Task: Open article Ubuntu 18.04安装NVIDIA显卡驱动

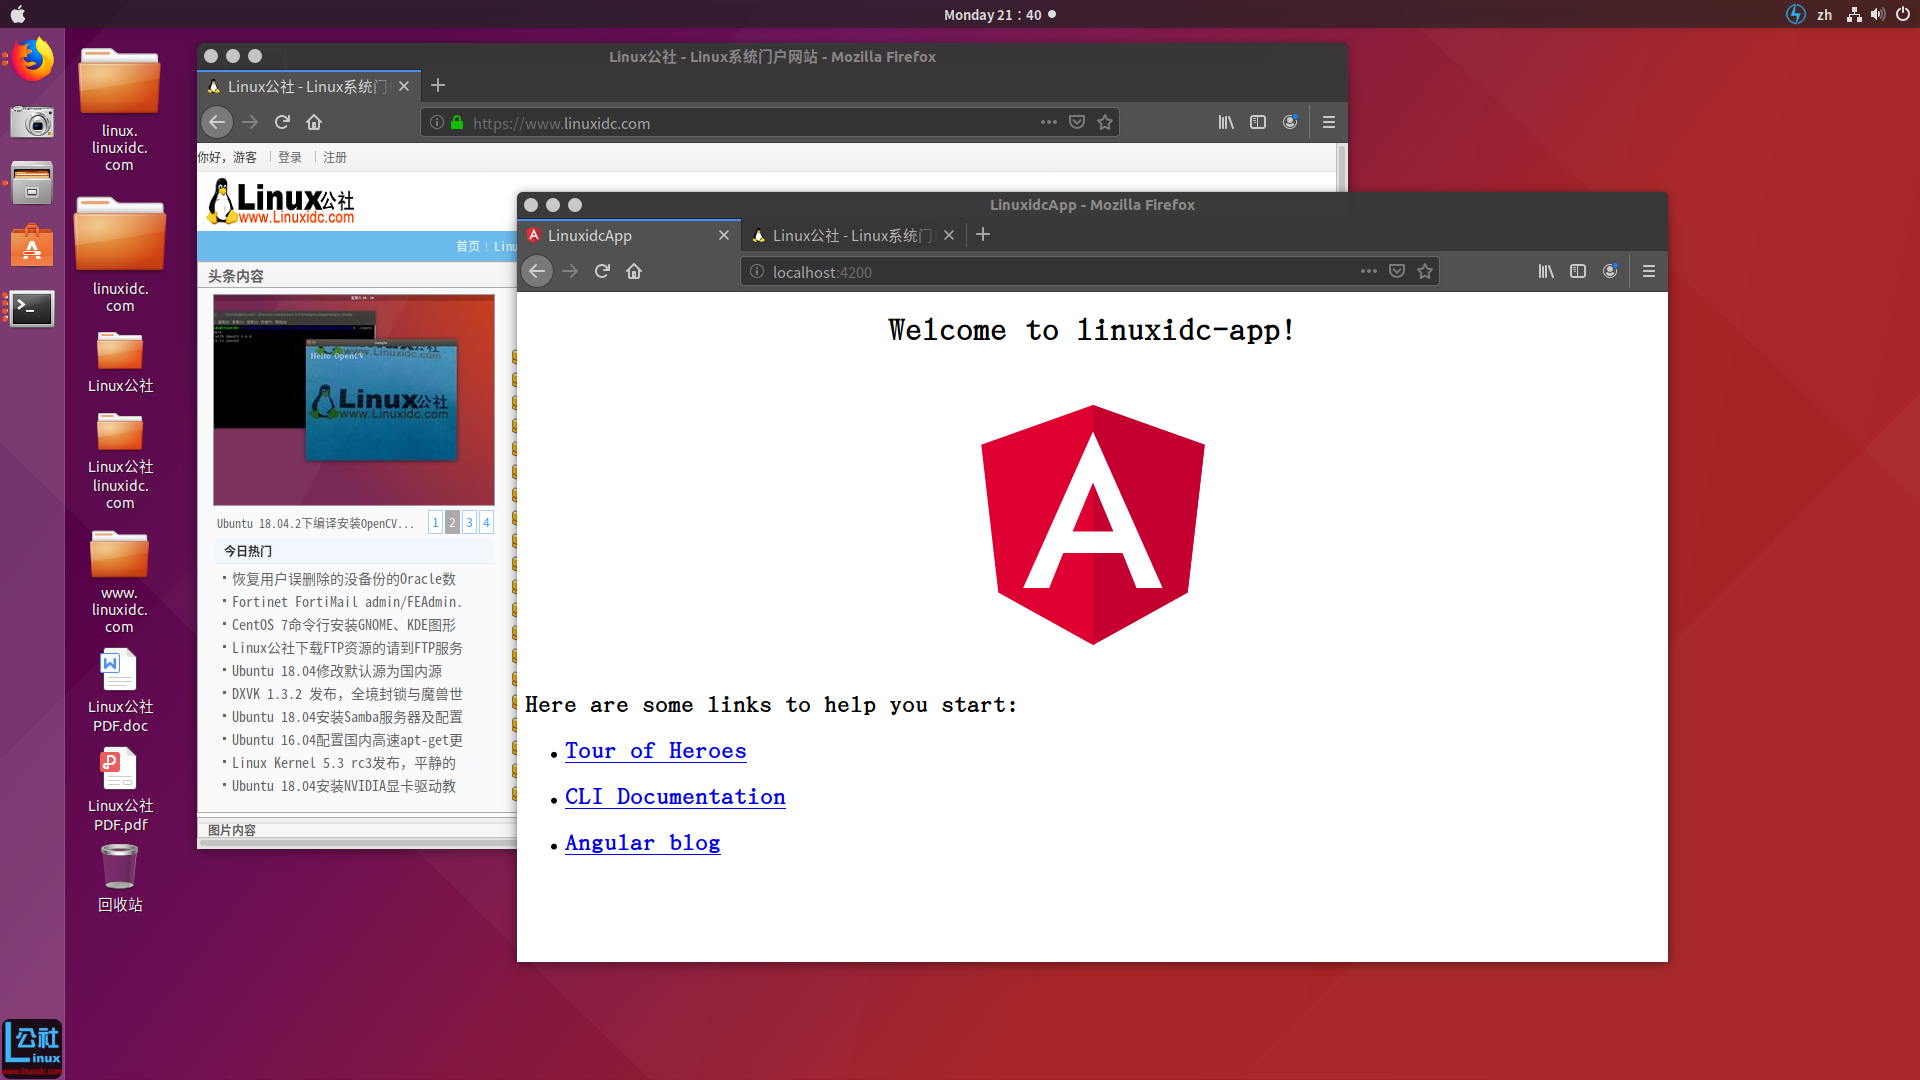Action: click(x=344, y=786)
